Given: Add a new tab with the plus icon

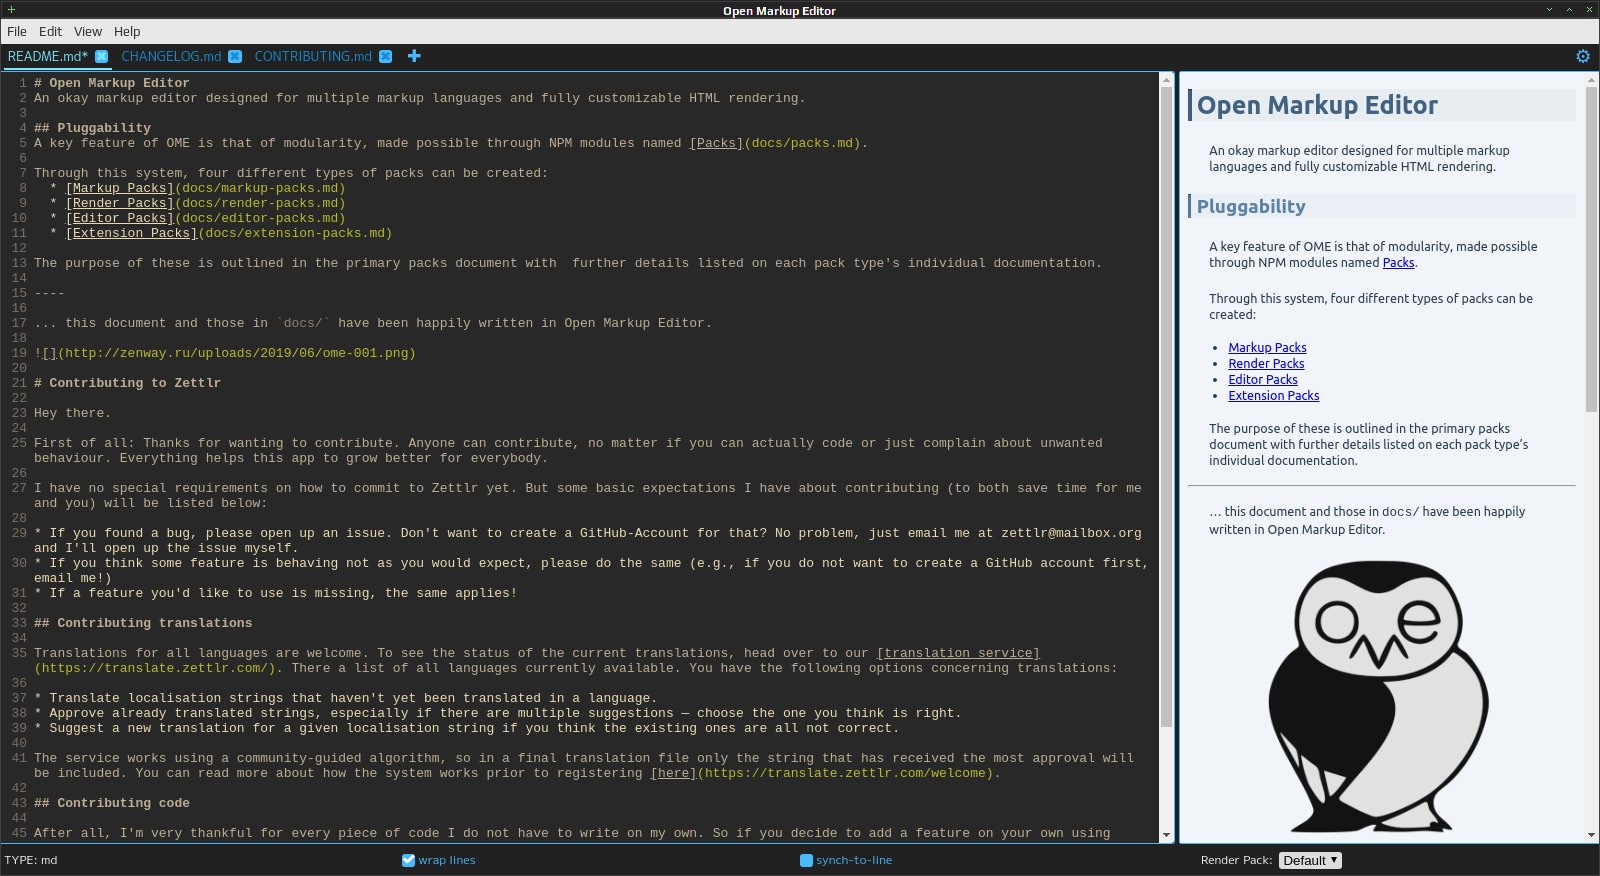Looking at the screenshot, I should [414, 56].
